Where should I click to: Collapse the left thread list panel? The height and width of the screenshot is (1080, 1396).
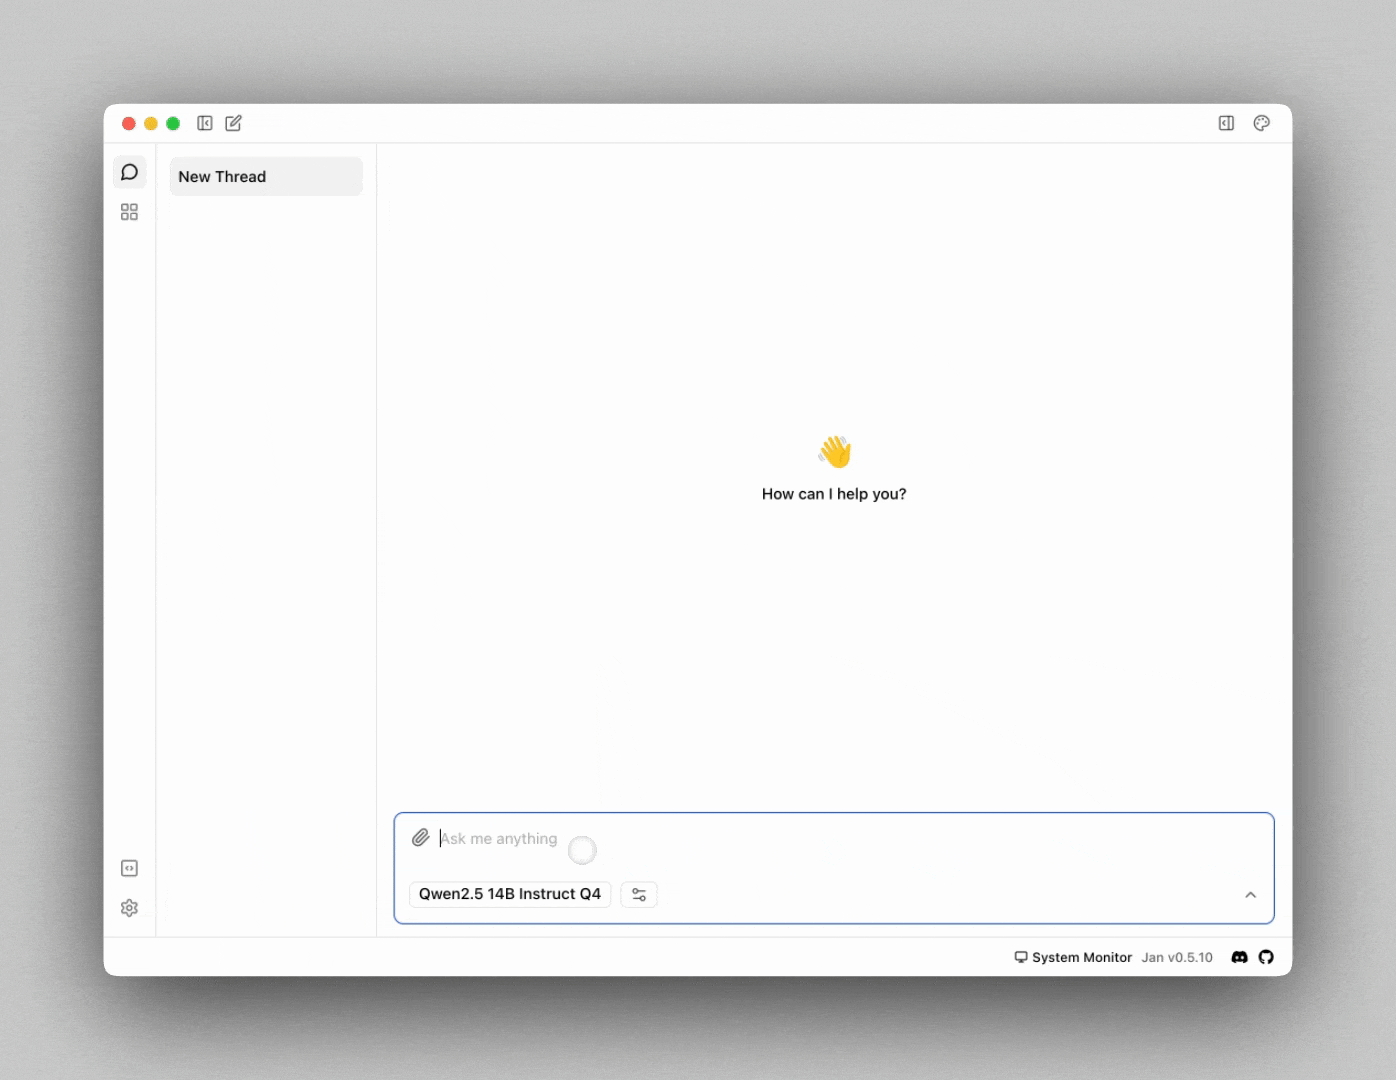[205, 123]
